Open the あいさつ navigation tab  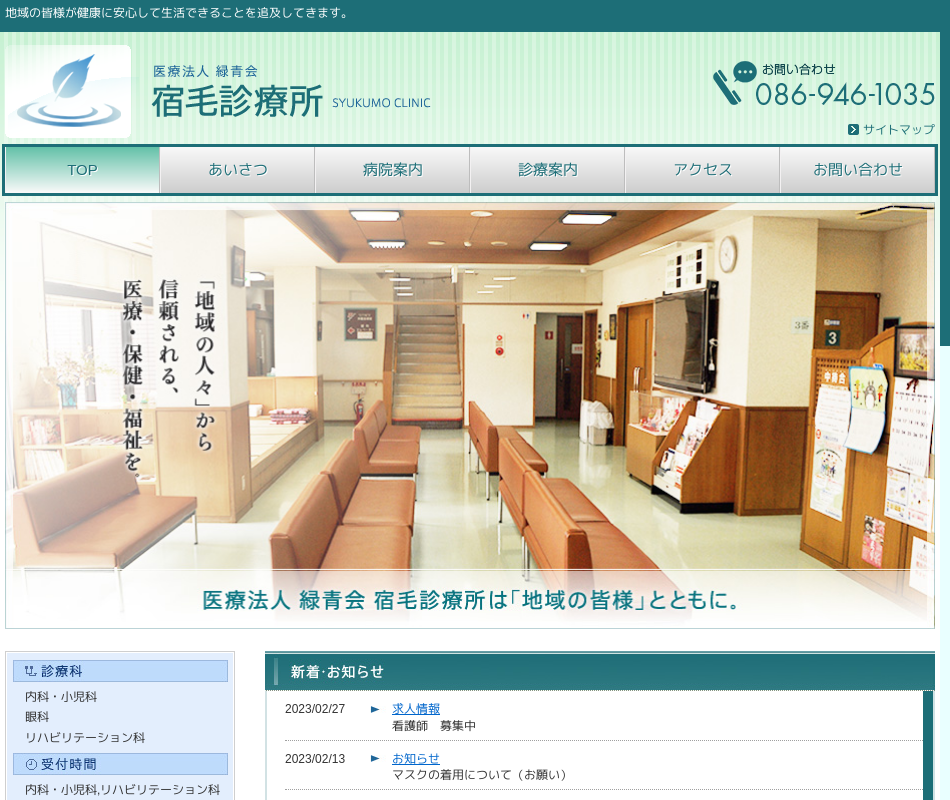click(x=238, y=170)
